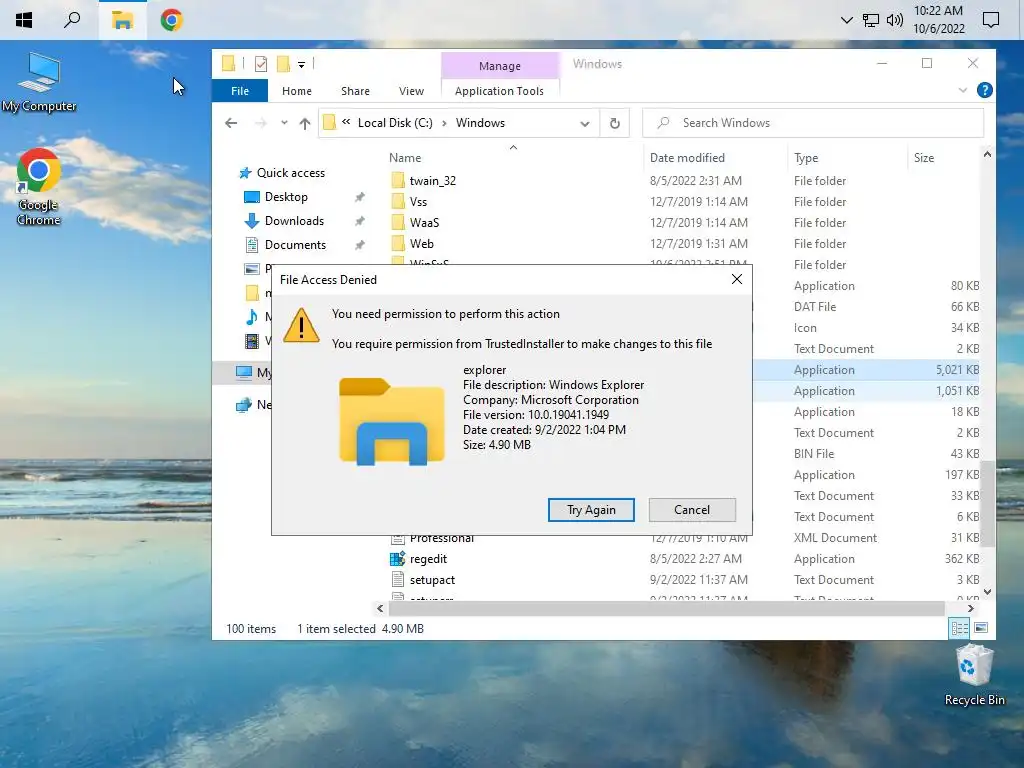
Task: Sort by the Type column header
Action: (x=806, y=158)
